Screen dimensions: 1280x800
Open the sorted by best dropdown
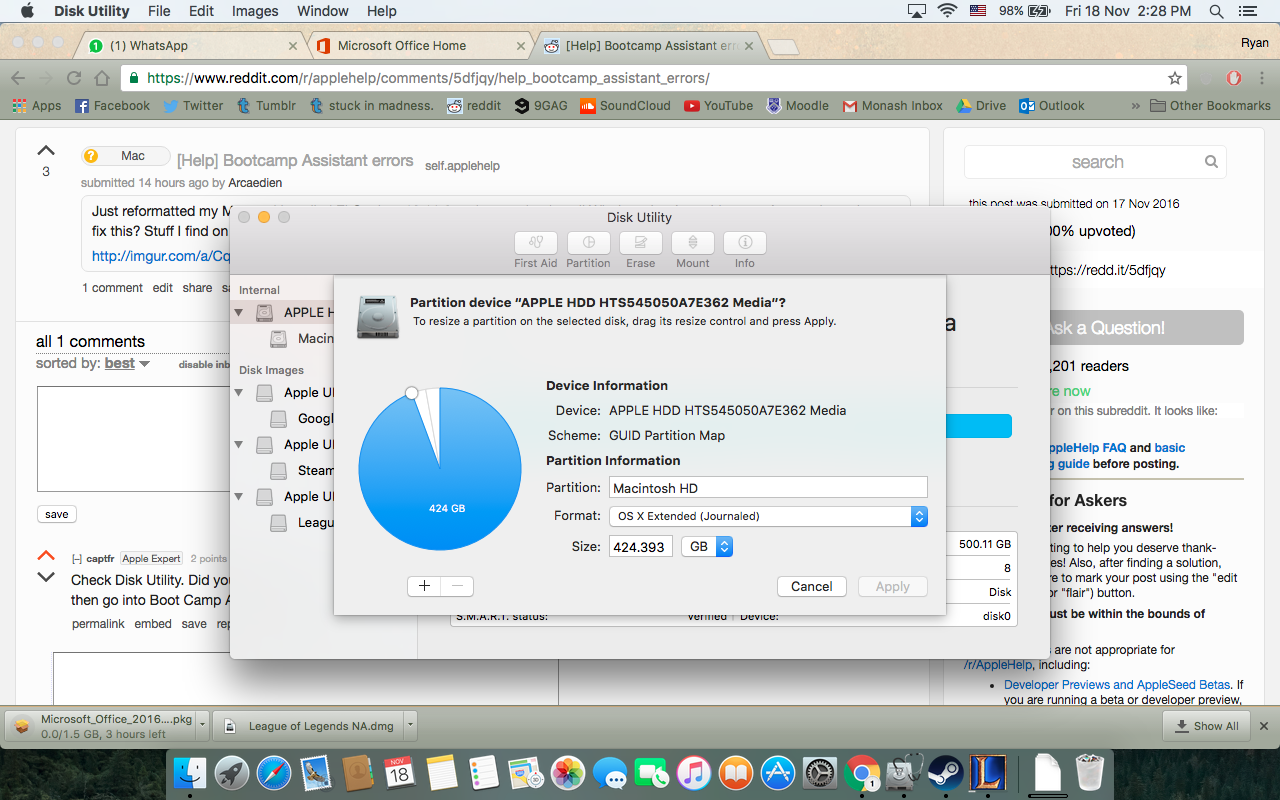[127, 363]
